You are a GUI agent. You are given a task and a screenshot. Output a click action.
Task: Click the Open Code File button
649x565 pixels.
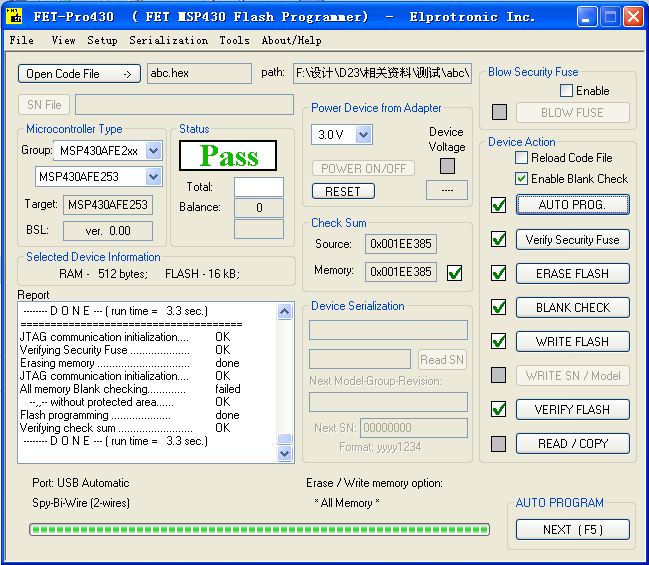coord(79,74)
